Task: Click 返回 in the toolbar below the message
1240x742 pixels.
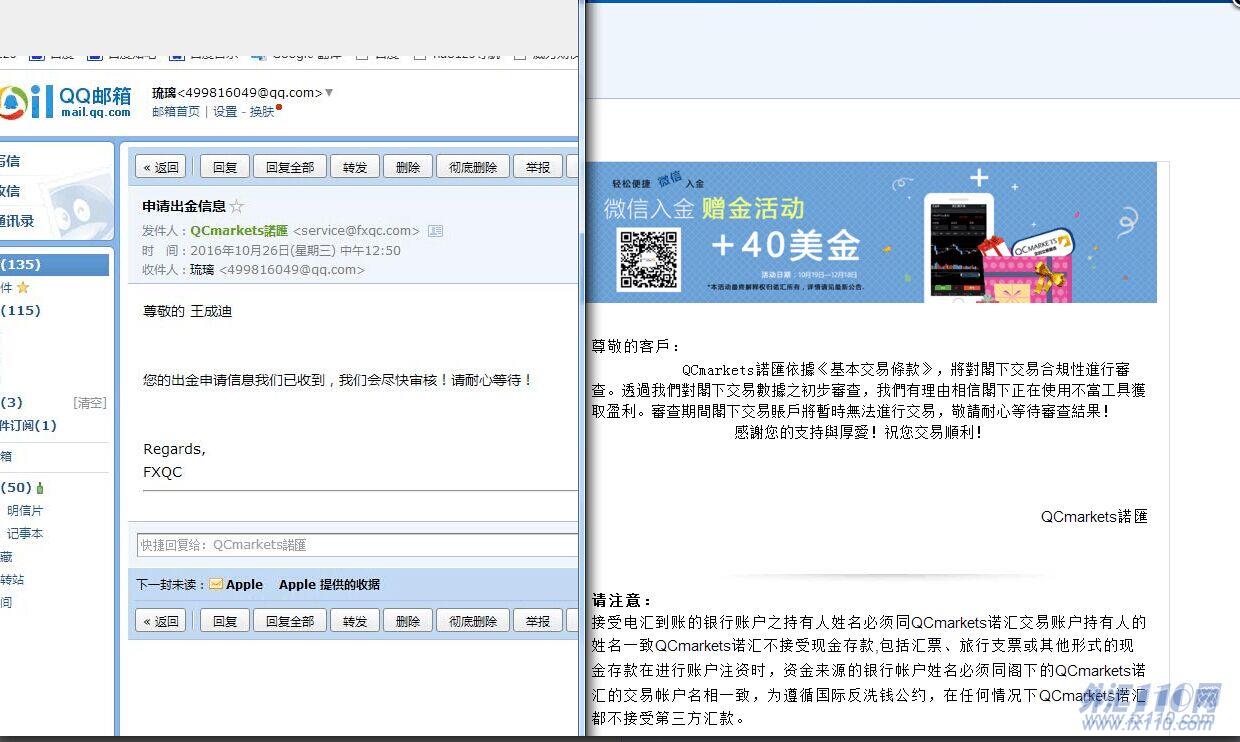Action: pyautogui.click(x=161, y=621)
